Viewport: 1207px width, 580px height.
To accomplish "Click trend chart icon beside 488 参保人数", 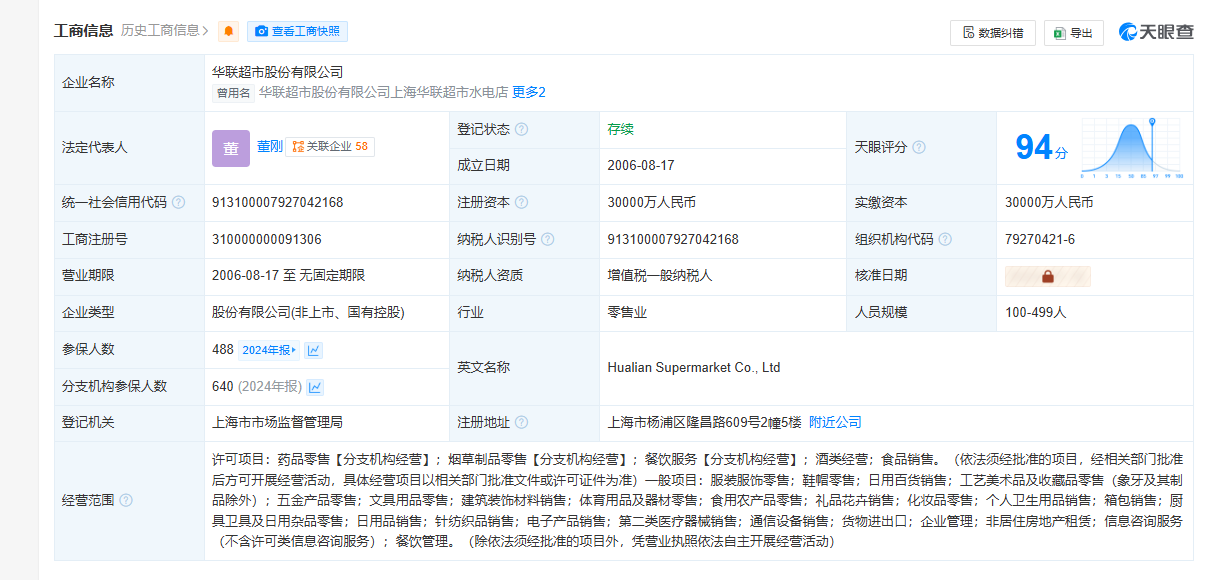I will pos(314,350).
